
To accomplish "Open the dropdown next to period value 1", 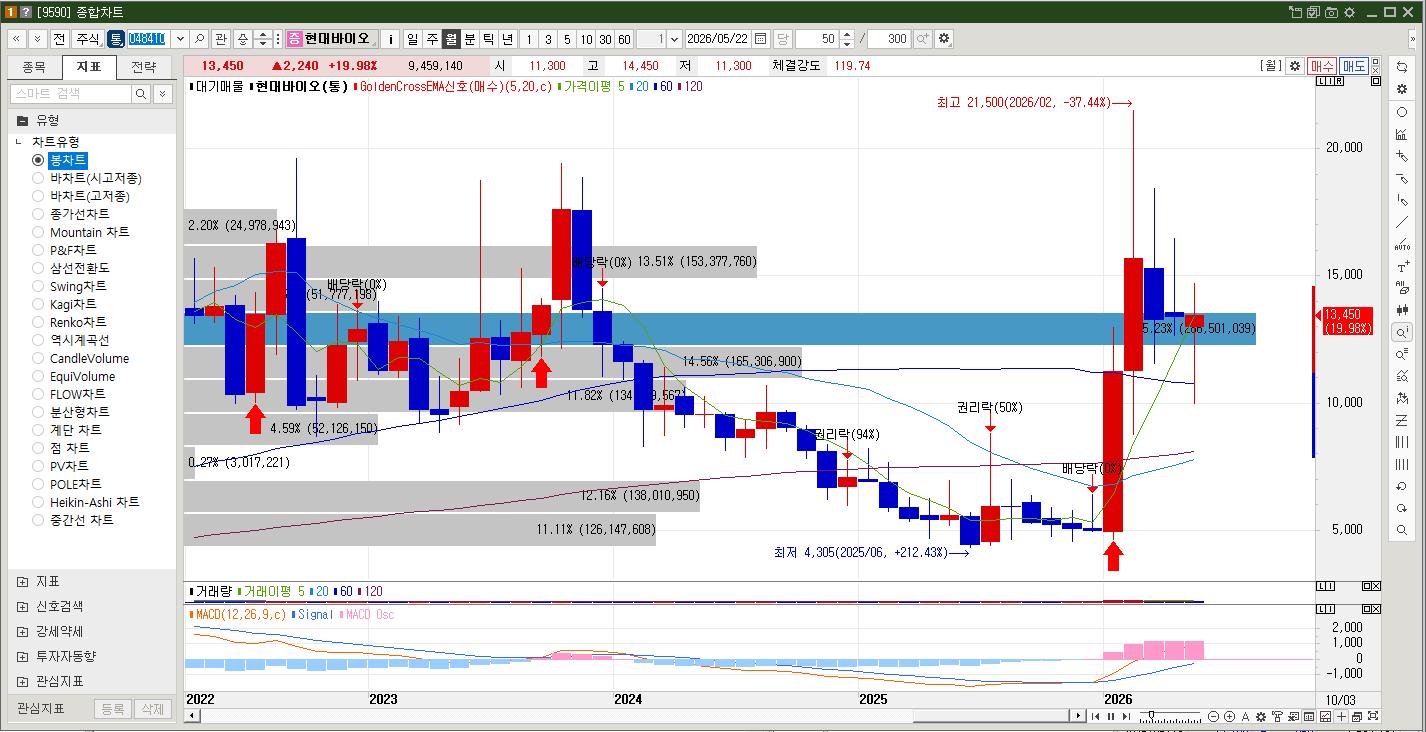I will pyautogui.click(x=674, y=39).
